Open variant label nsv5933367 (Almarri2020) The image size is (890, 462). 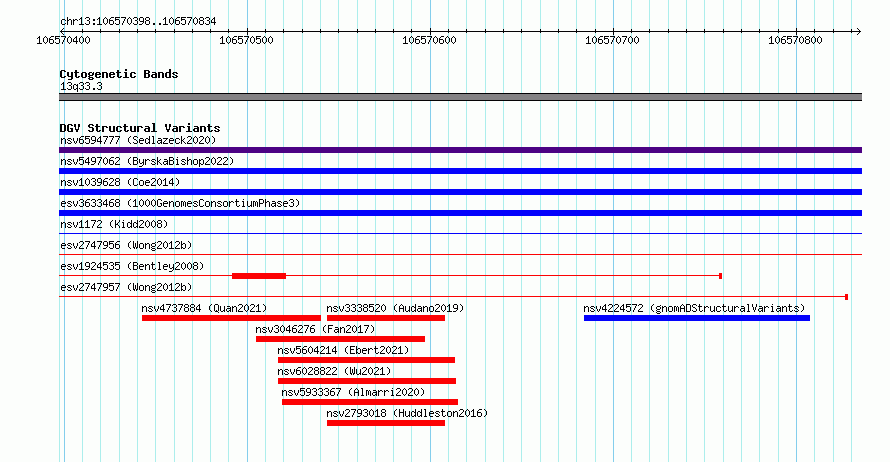click(x=353, y=392)
